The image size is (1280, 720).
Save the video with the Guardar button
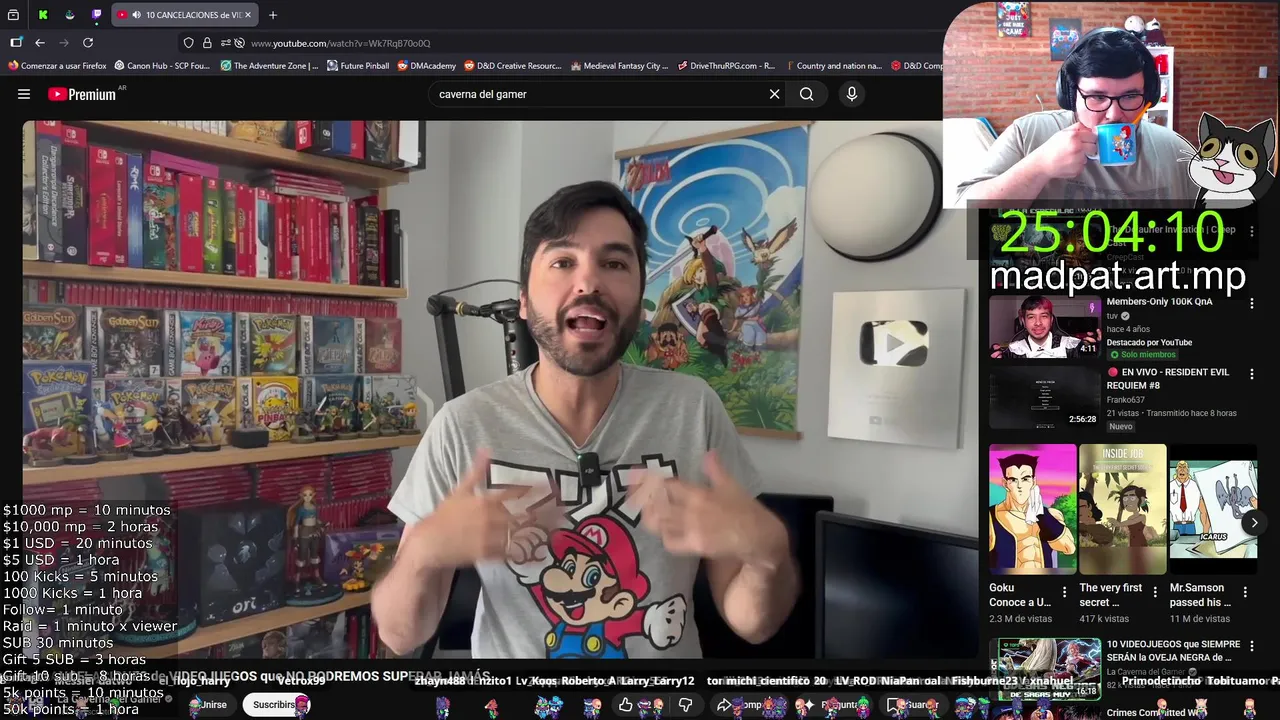click(912, 705)
